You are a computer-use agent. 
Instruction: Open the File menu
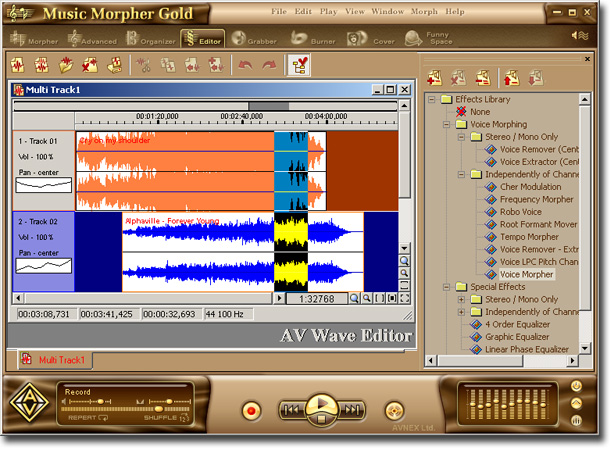279,11
